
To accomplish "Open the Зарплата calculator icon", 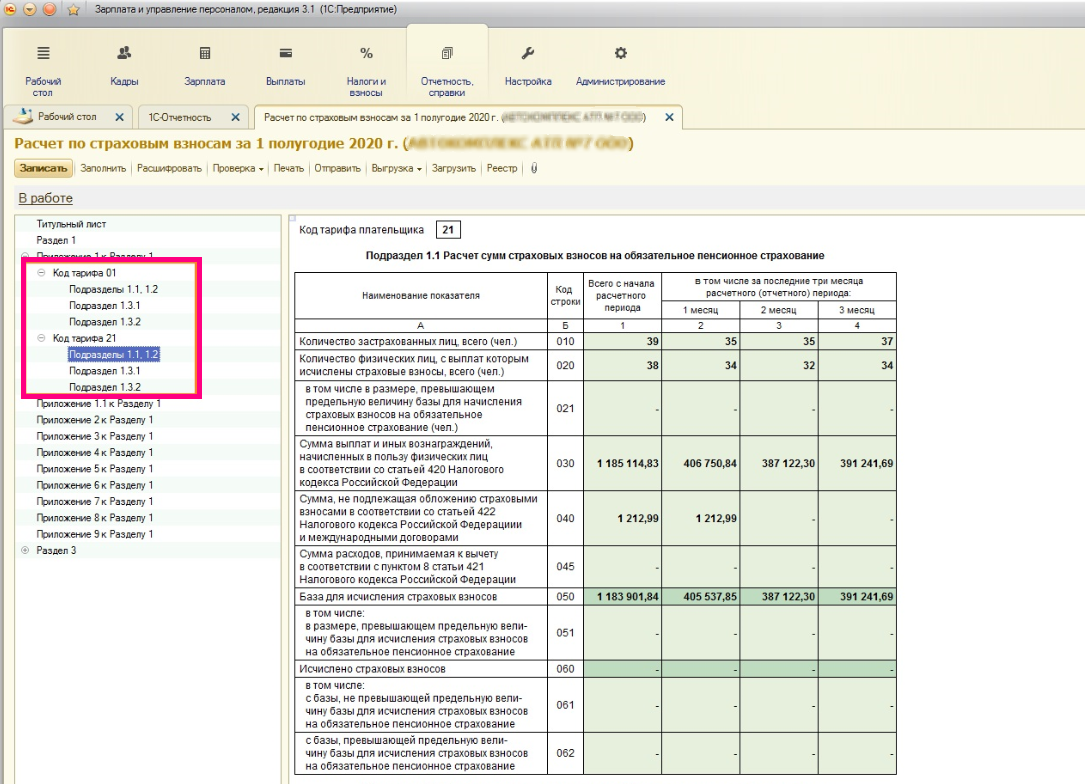I will click(x=205, y=54).
